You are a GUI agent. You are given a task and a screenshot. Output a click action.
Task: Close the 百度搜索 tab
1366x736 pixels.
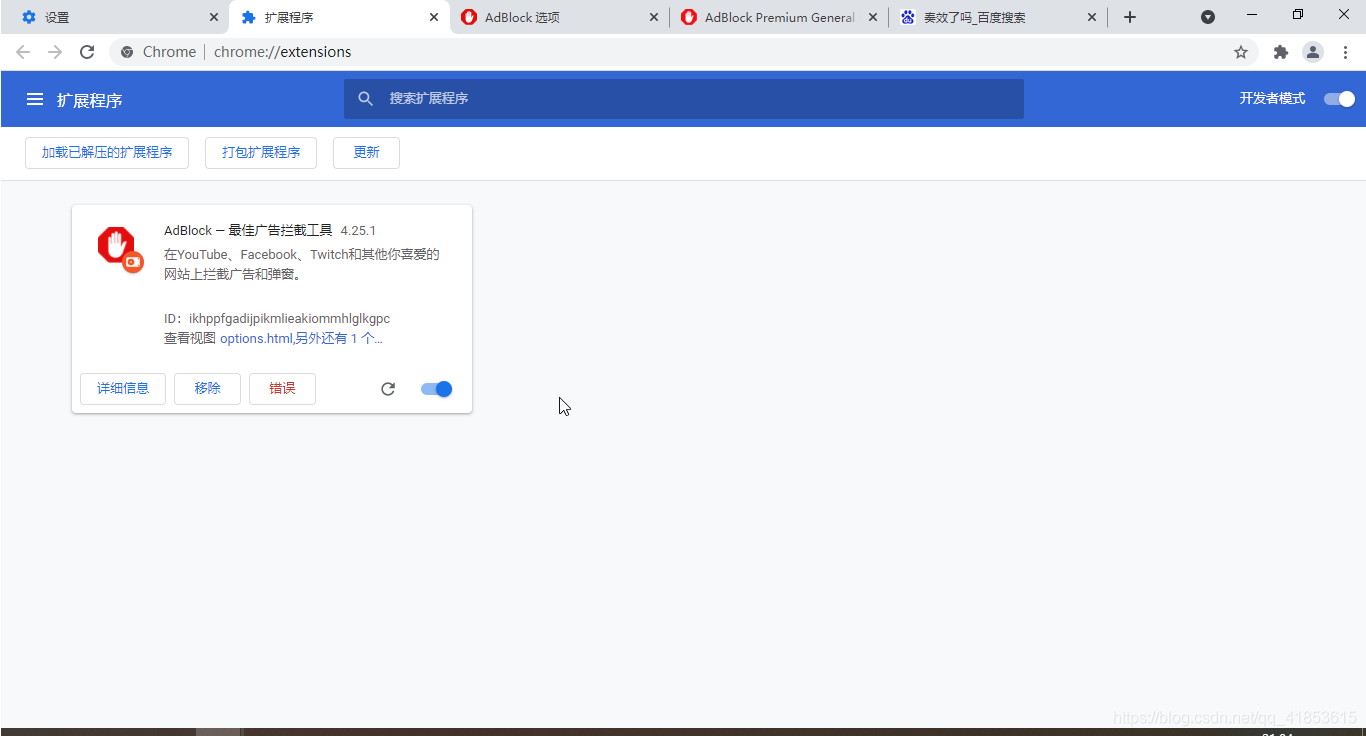pos(1092,17)
